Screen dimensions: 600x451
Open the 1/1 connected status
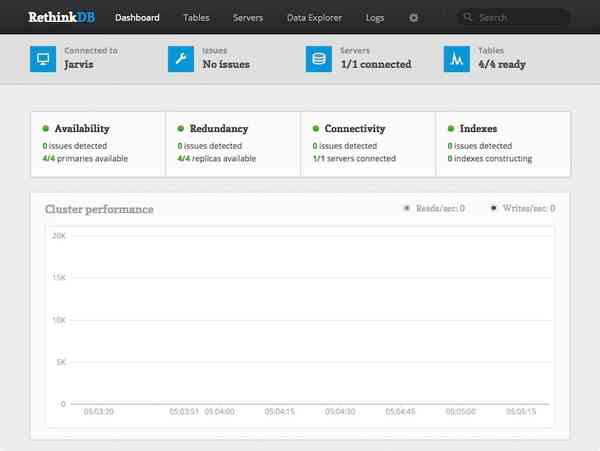(x=376, y=64)
